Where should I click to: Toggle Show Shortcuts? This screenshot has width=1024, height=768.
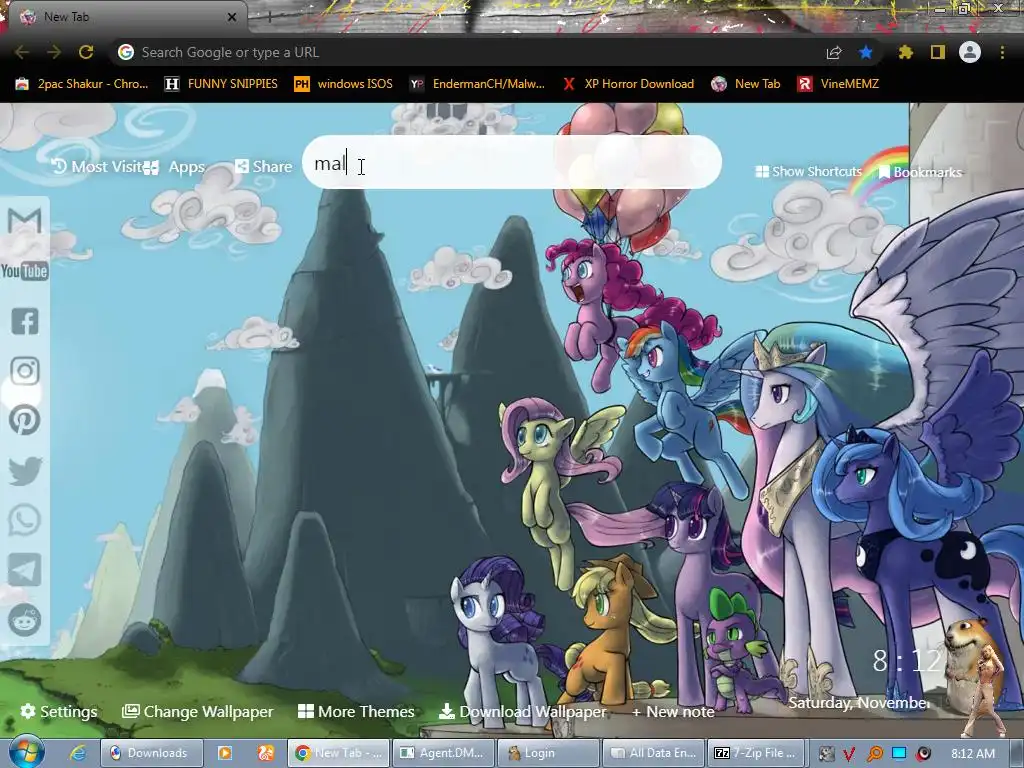click(808, 171)
